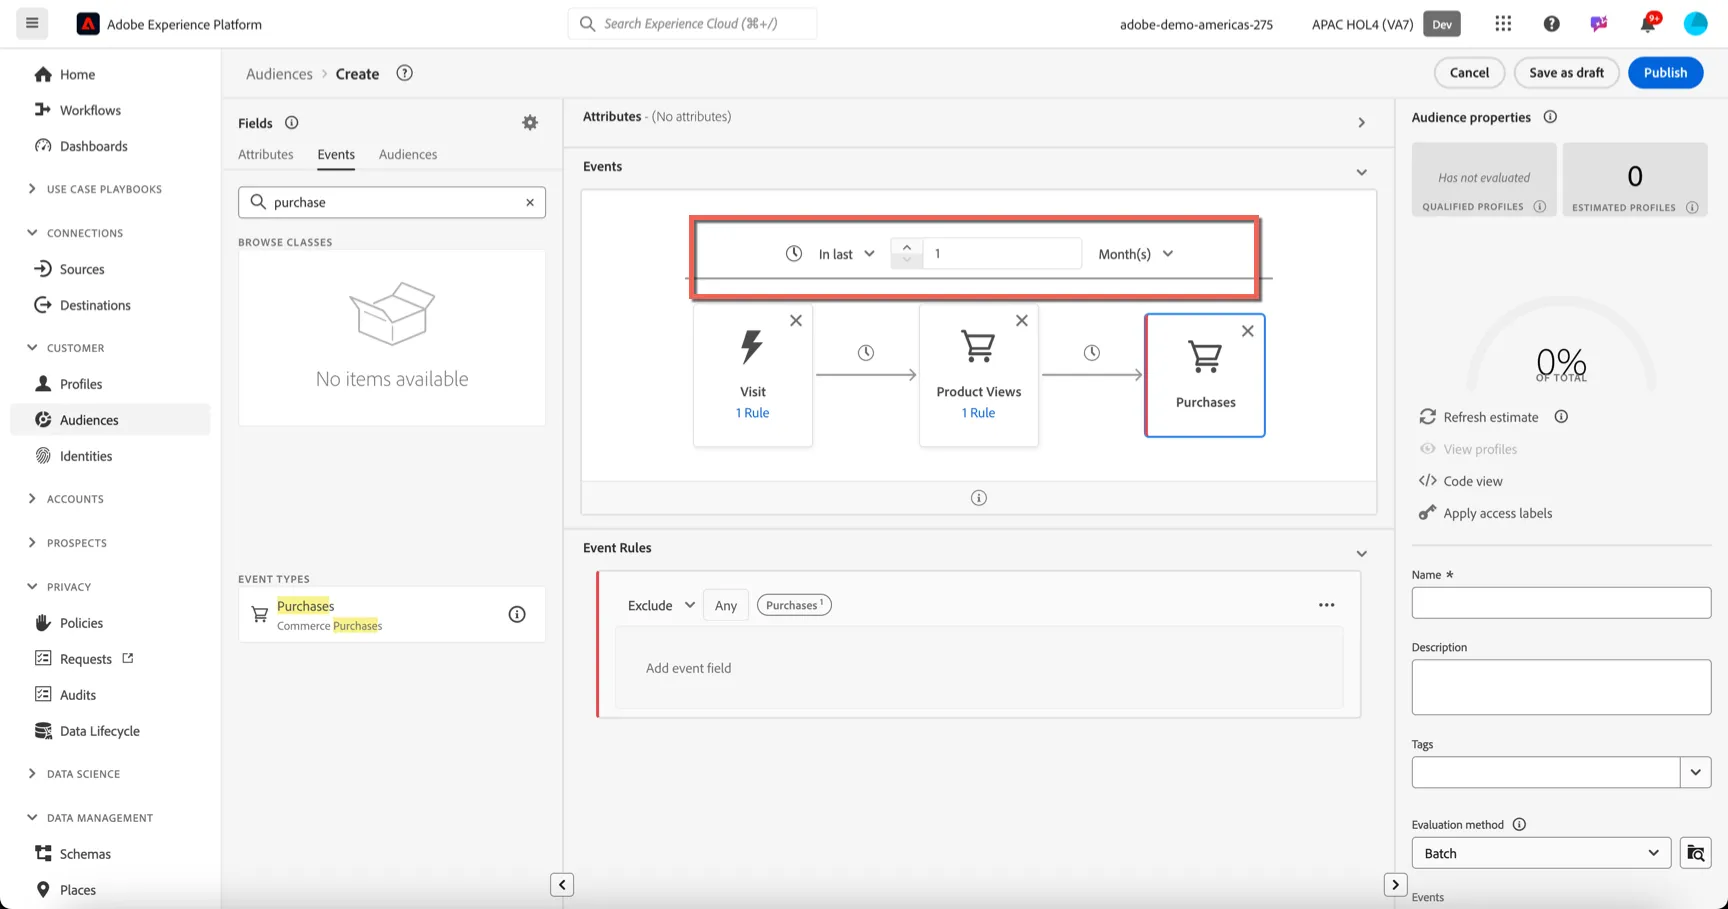Click the Refresh estimate icon
The image size is (1728, 909).
point(1427,417)
